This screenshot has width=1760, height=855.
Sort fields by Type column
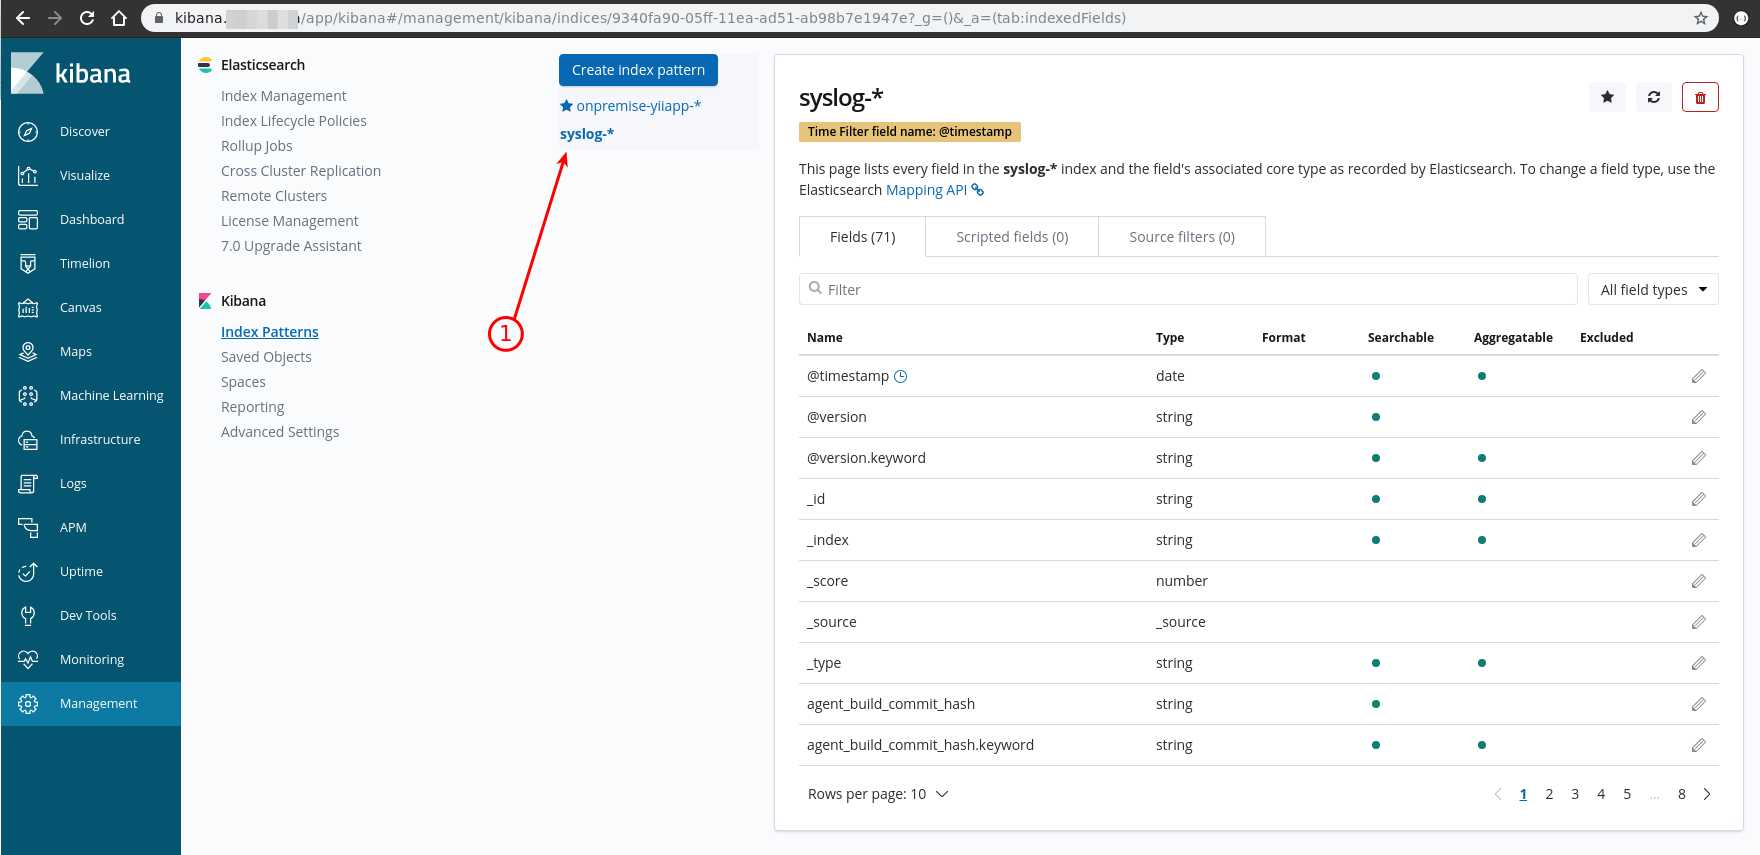(x=1170, y=338)
